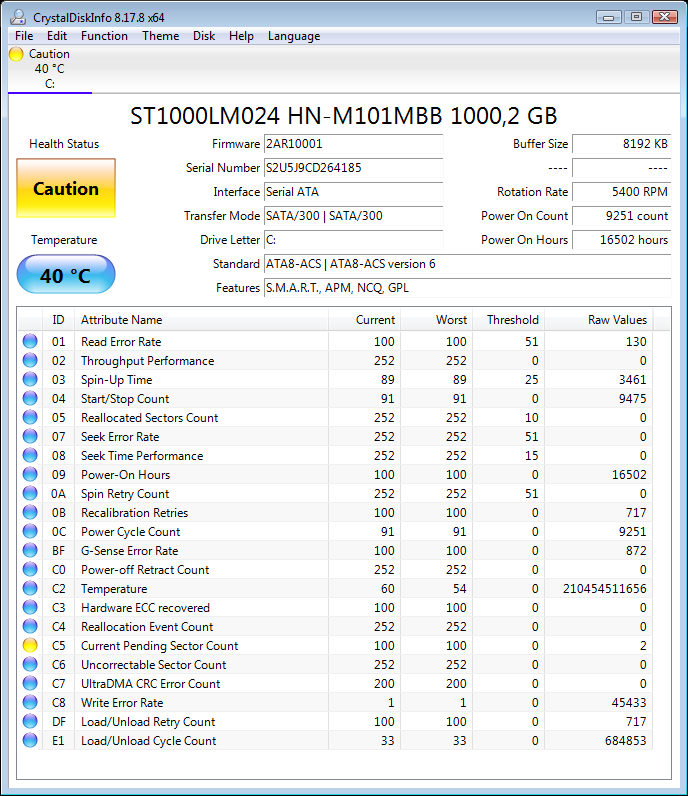Click the raw value 684853
The image size is (688, 796).
click(x=626, y=741)
